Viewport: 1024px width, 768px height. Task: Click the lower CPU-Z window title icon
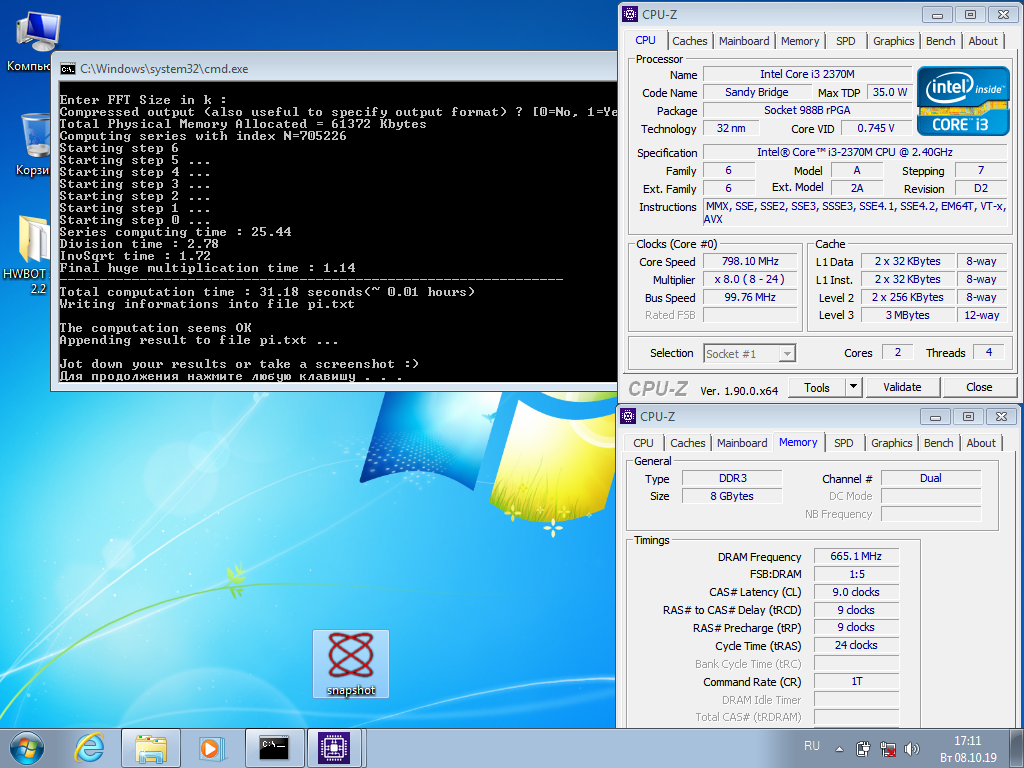click(628, 416)
